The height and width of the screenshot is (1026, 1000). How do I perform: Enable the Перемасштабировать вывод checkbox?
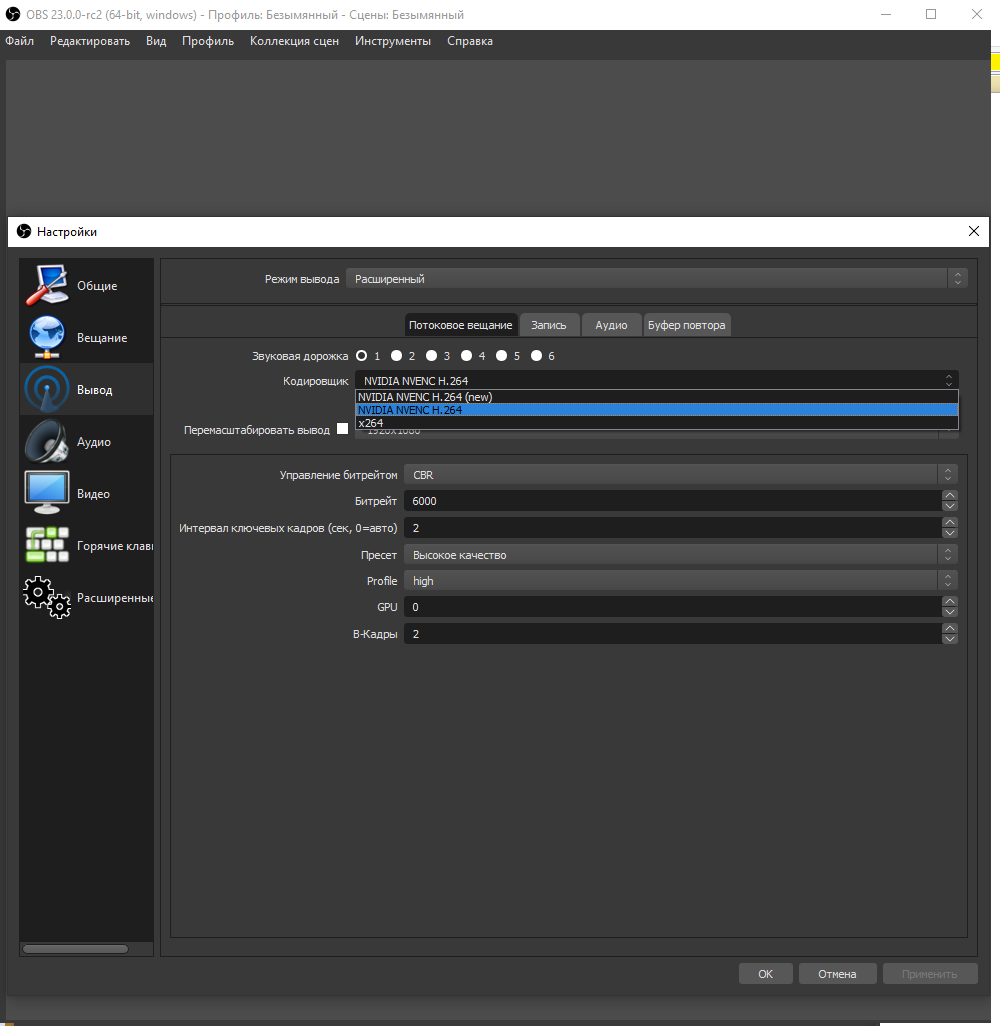point(342,429)
